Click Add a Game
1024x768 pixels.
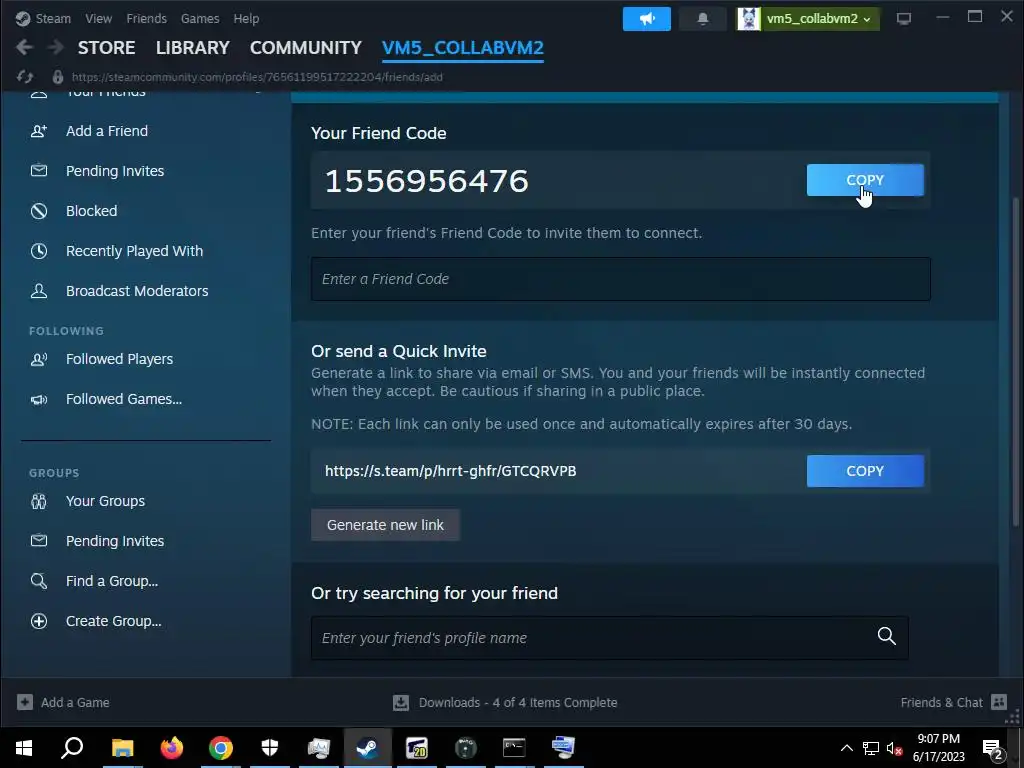point(63,703)
